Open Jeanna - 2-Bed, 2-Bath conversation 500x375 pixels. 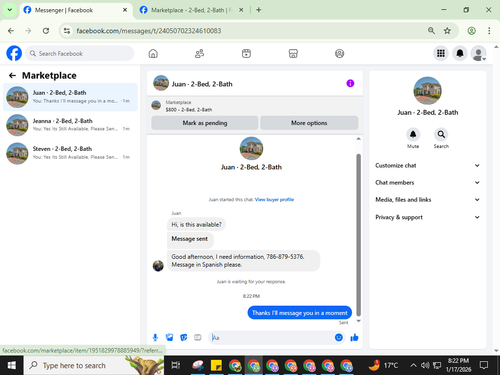coord(70,125)
